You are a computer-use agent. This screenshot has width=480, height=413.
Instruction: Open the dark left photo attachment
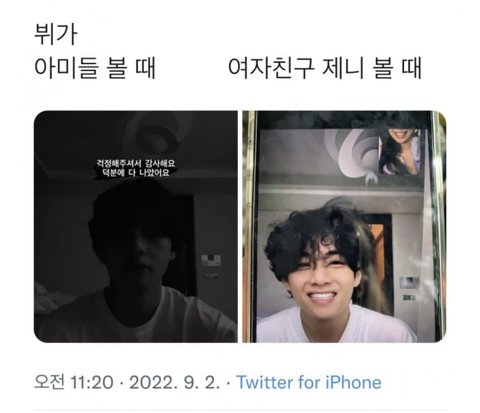point(136,227)
